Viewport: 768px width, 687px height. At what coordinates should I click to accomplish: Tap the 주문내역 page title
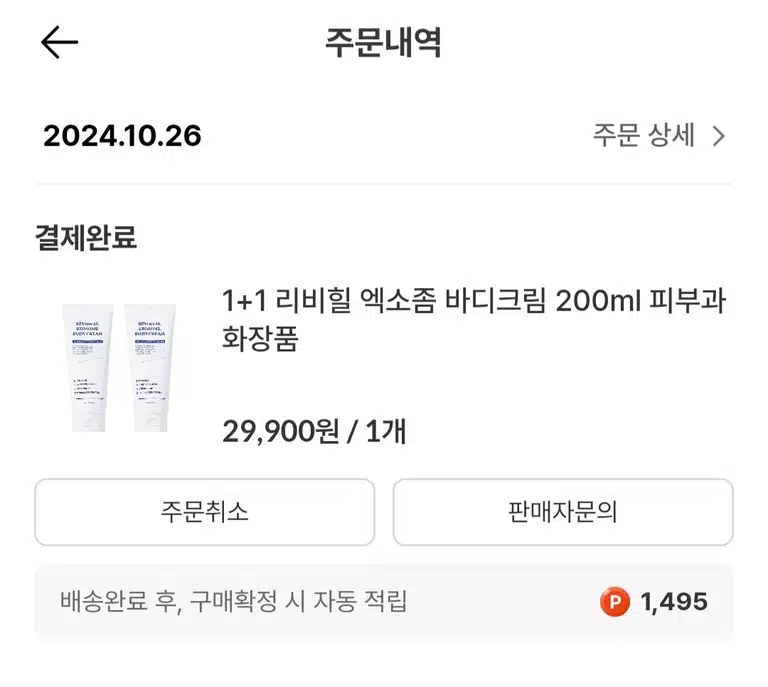click(384, 43)
